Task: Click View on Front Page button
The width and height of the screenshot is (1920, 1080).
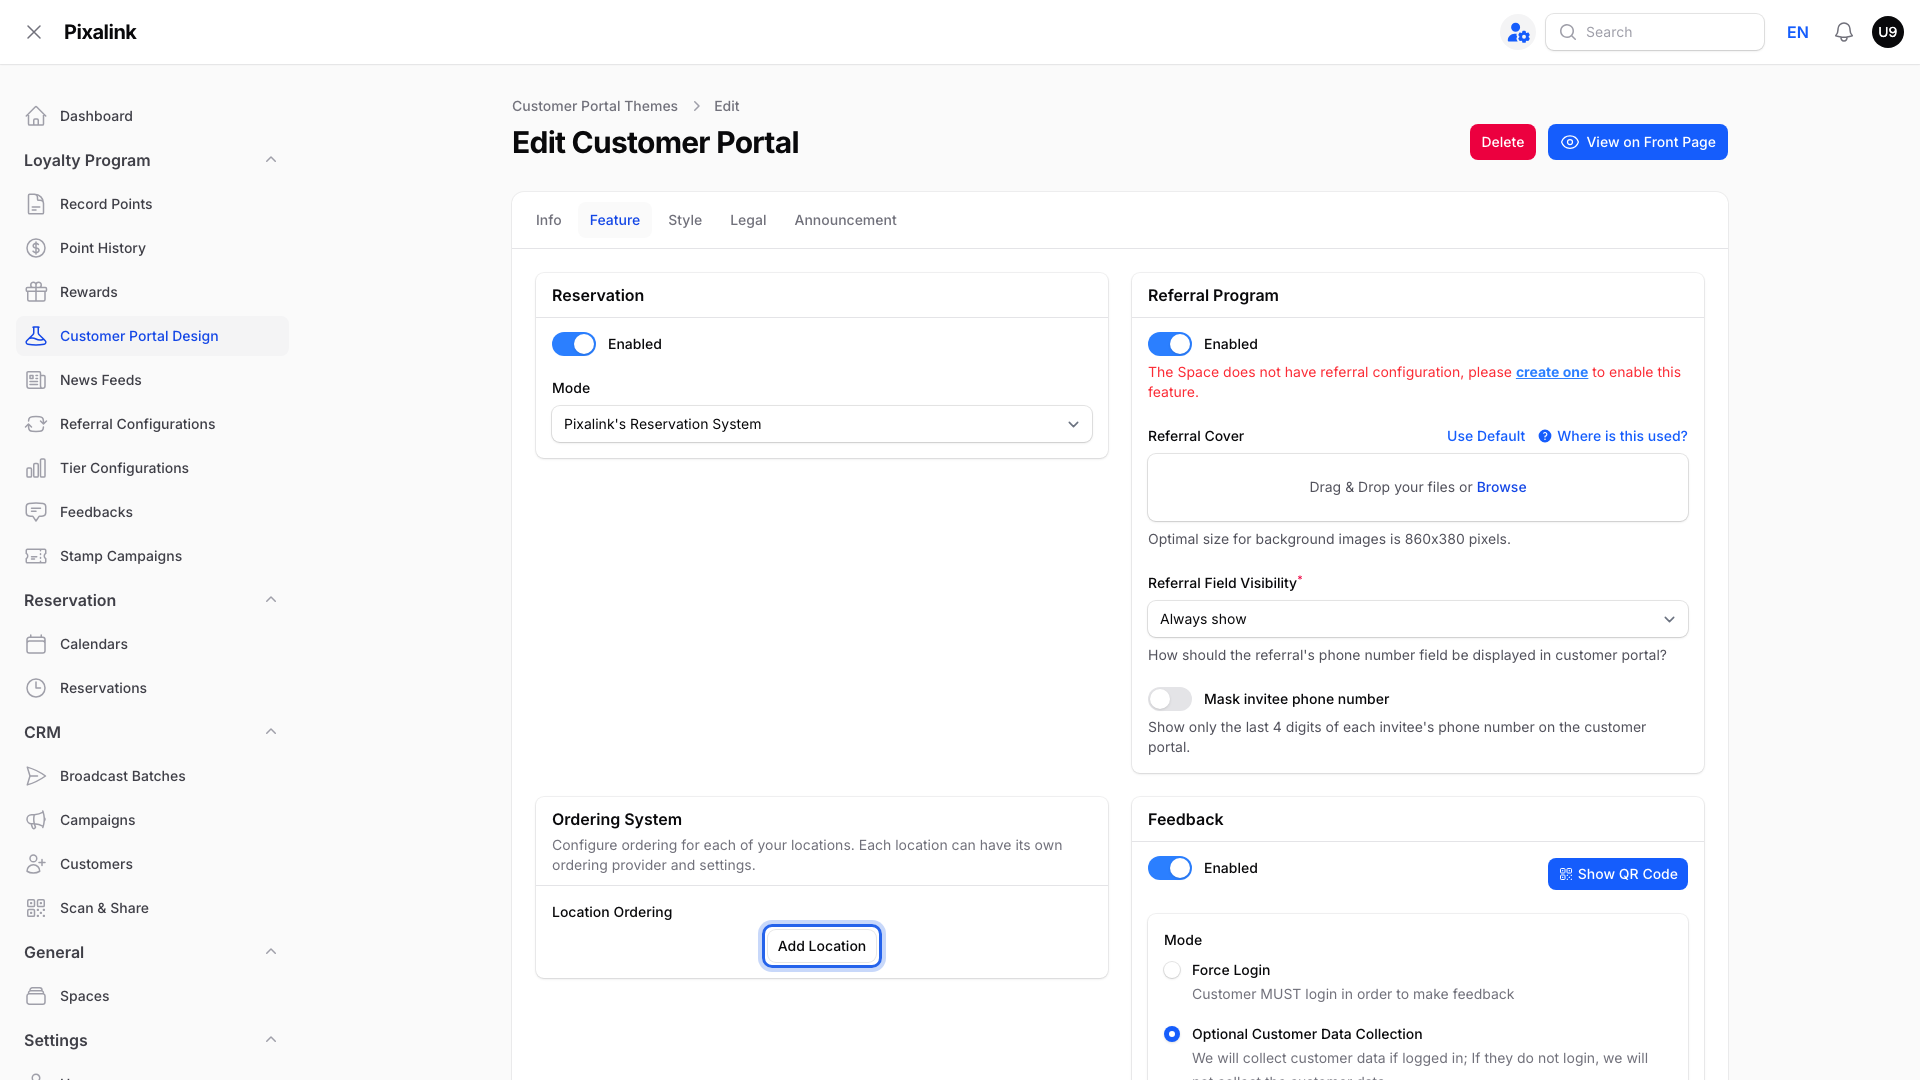Action: [x=1638, y=142]
